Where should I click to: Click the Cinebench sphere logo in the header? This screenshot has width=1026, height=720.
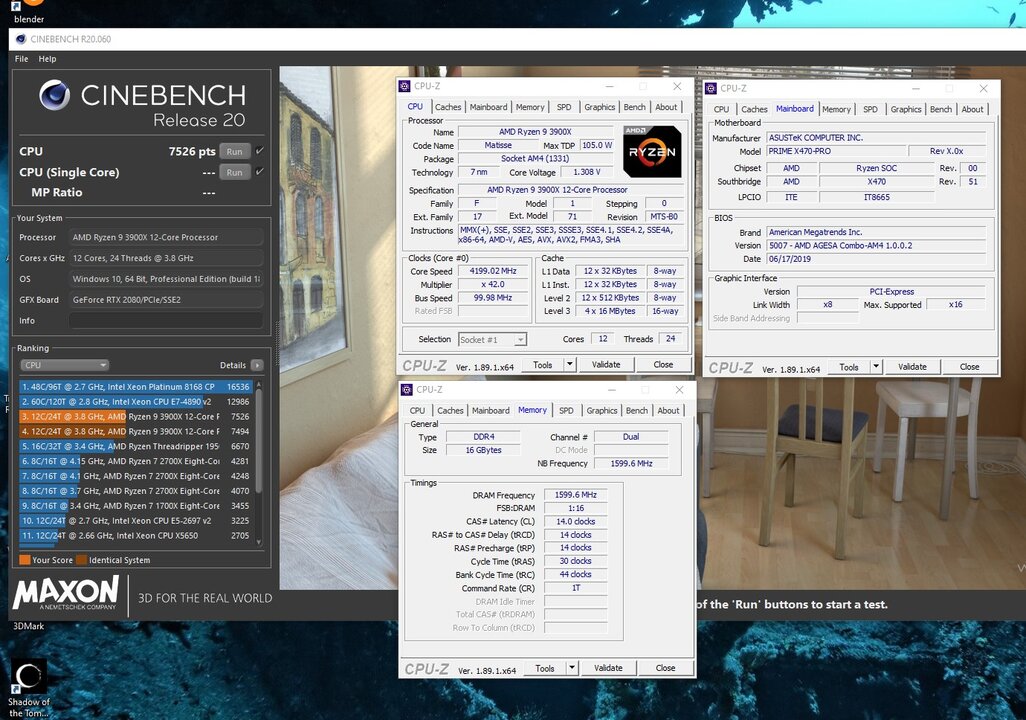[54, 96]
